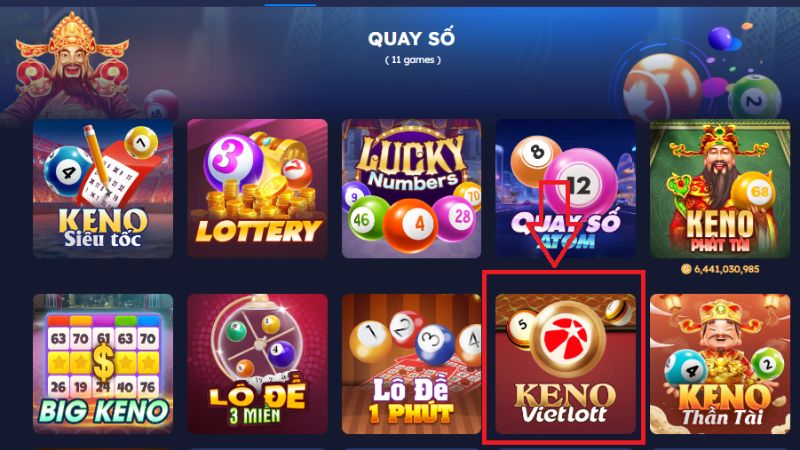Click the active blue tab indicator at top
800x450 pixels.
click(x=290, y=5)
